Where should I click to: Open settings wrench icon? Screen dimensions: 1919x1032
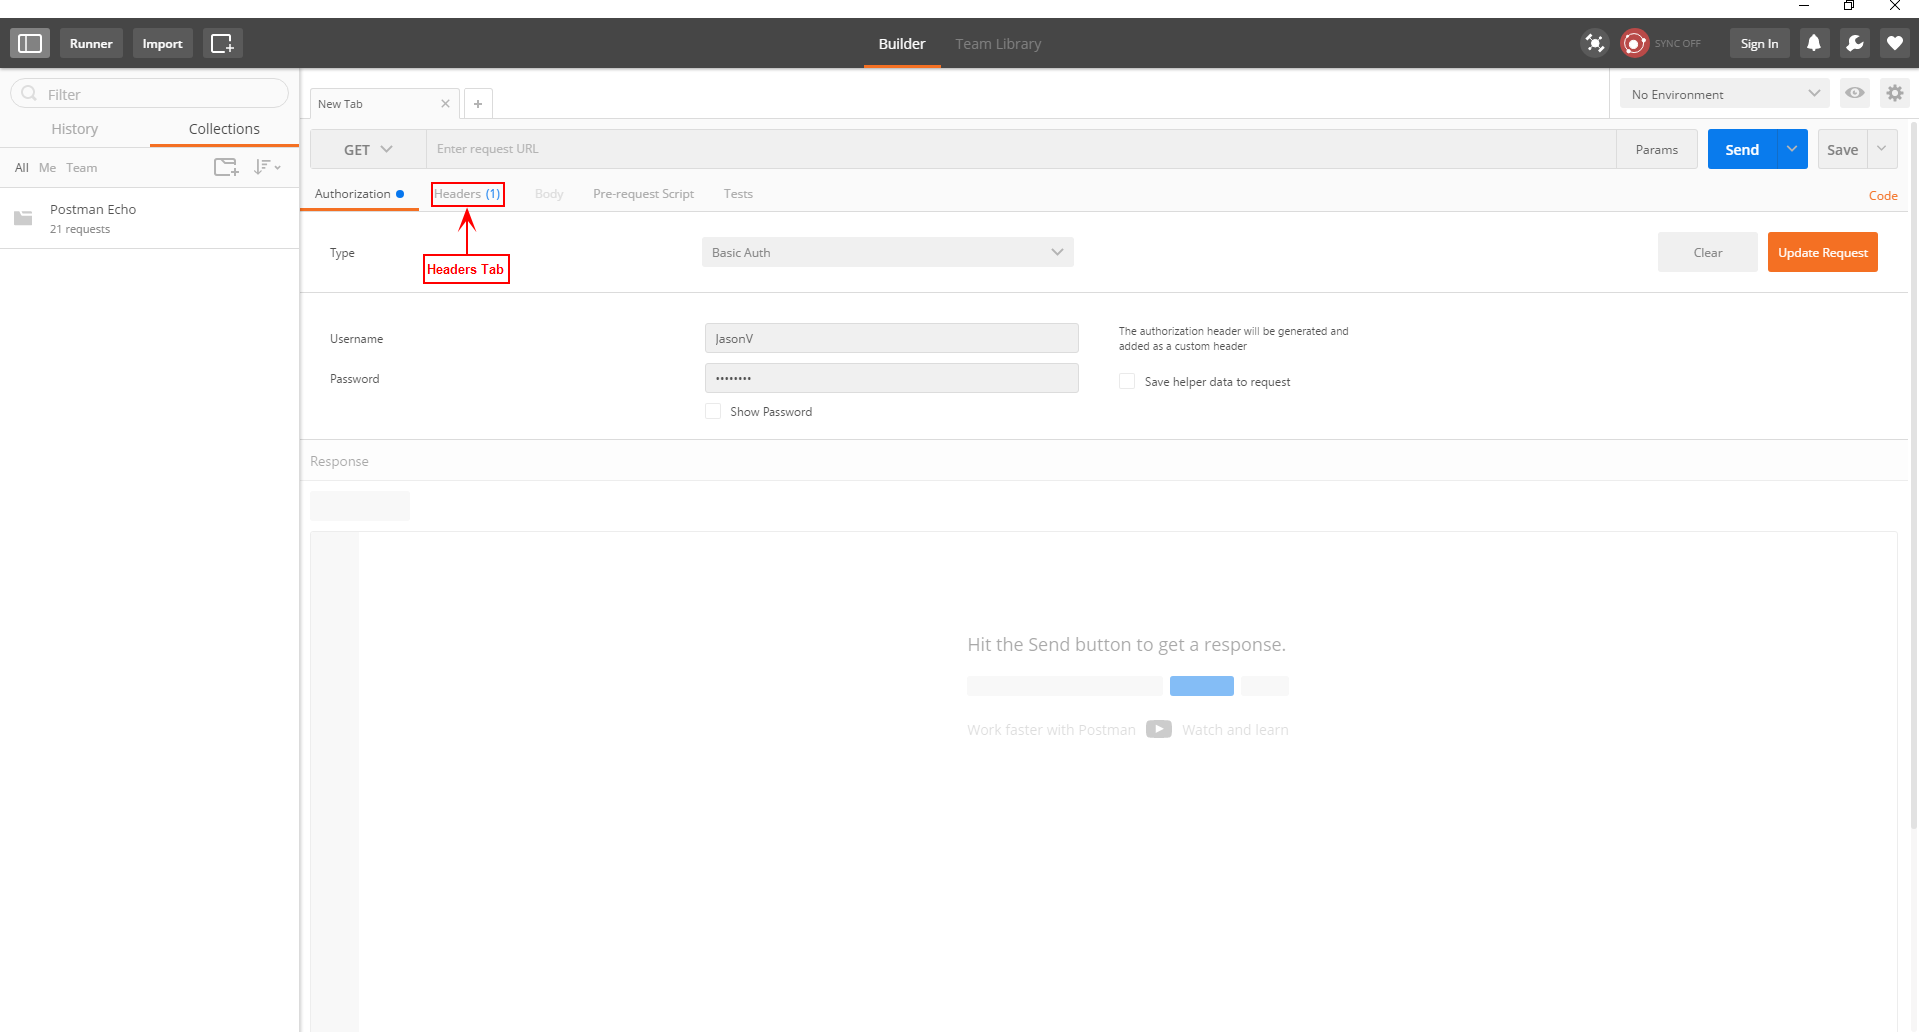tap(1854, 43)
